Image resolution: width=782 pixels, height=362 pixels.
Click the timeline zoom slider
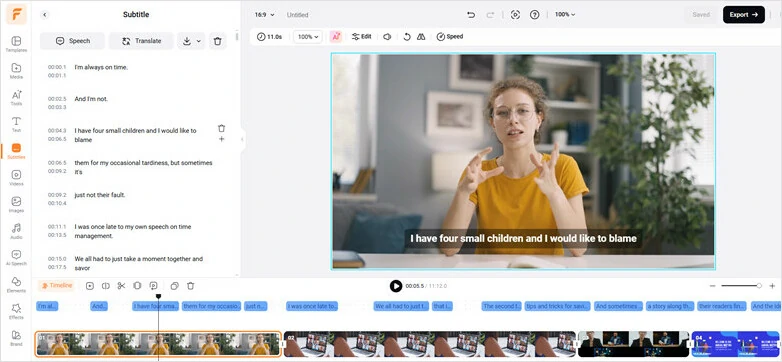741,286
